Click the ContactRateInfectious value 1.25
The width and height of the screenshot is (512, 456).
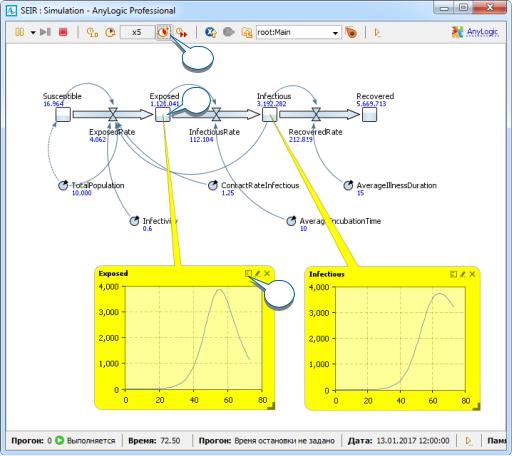(228, 193)
